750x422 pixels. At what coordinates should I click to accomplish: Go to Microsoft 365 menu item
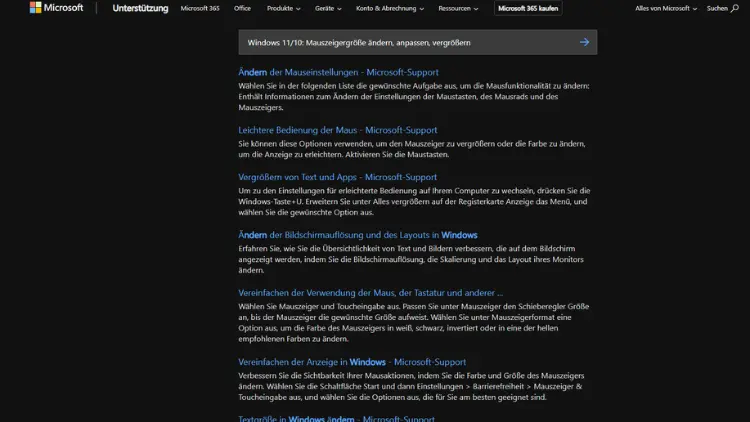[x=200, y=8]
